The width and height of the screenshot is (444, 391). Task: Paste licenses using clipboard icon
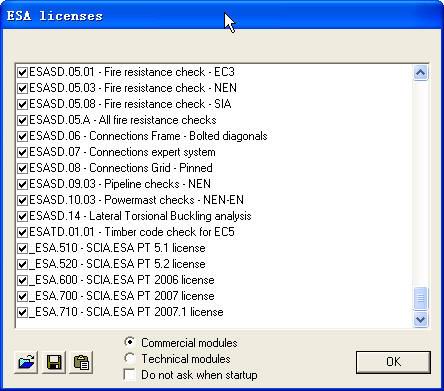(81, 362)
